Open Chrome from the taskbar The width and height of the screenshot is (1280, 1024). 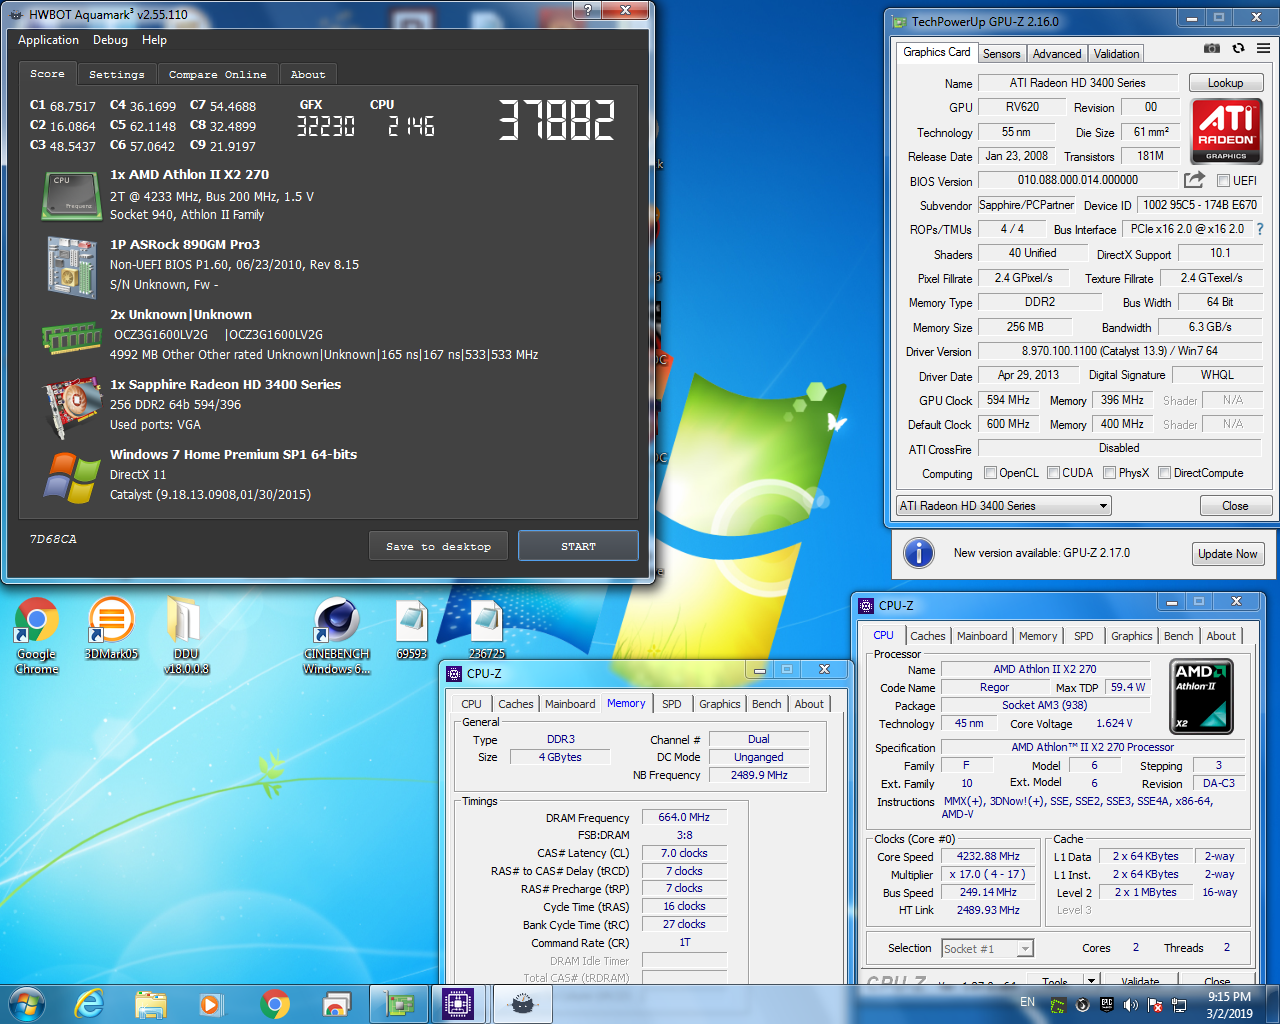click(x=275, y=1004)
